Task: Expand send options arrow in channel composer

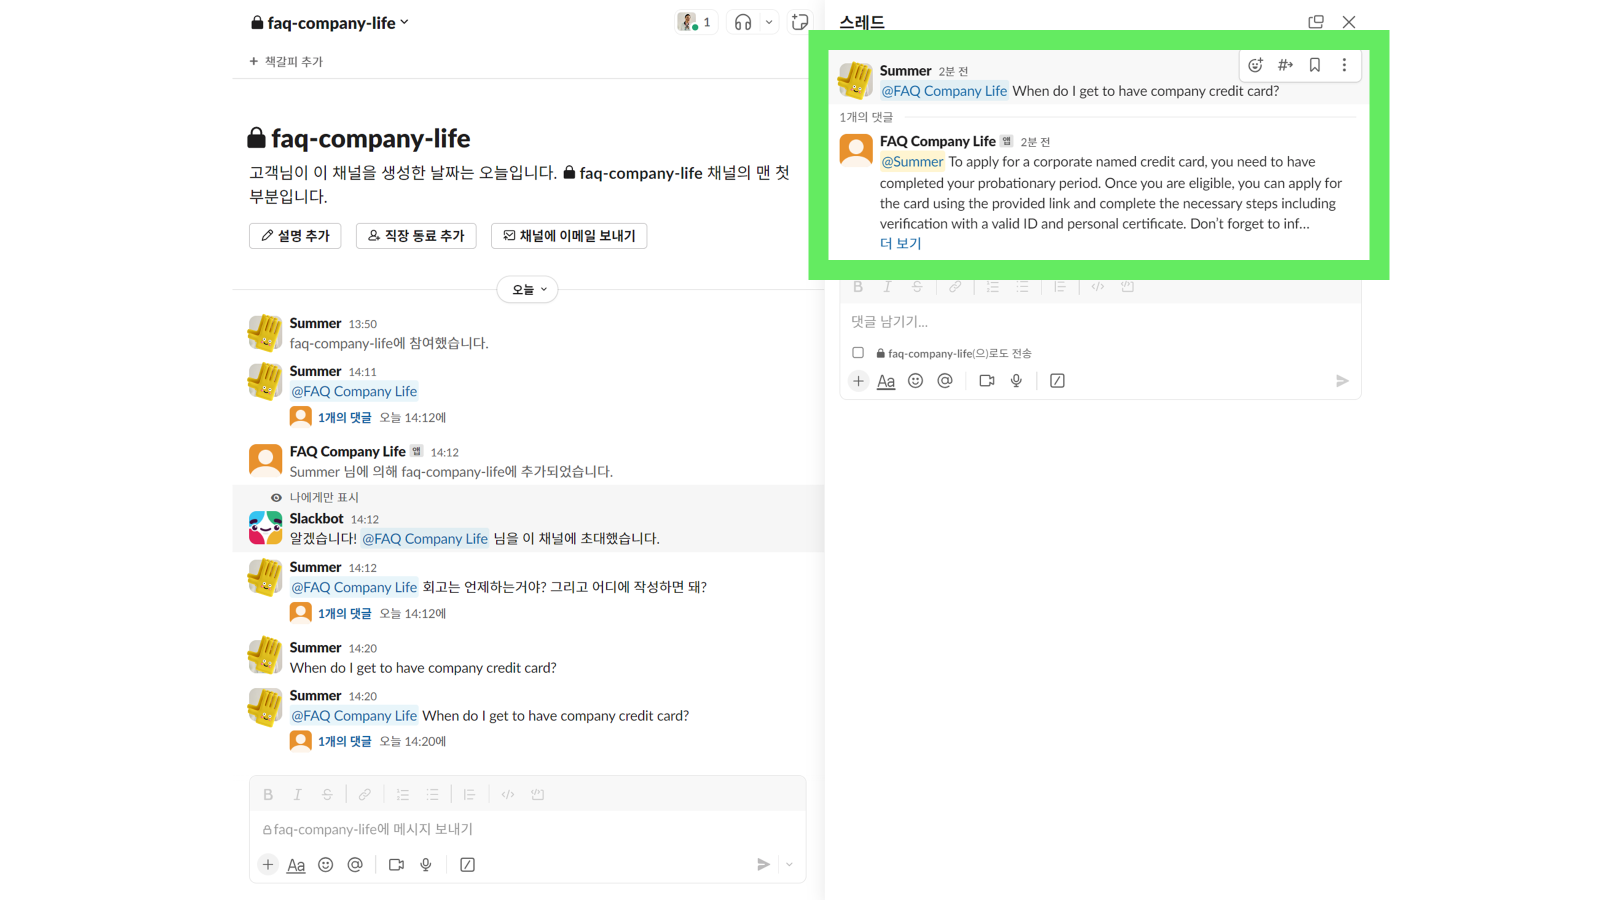Action: [x=790, y=865]
